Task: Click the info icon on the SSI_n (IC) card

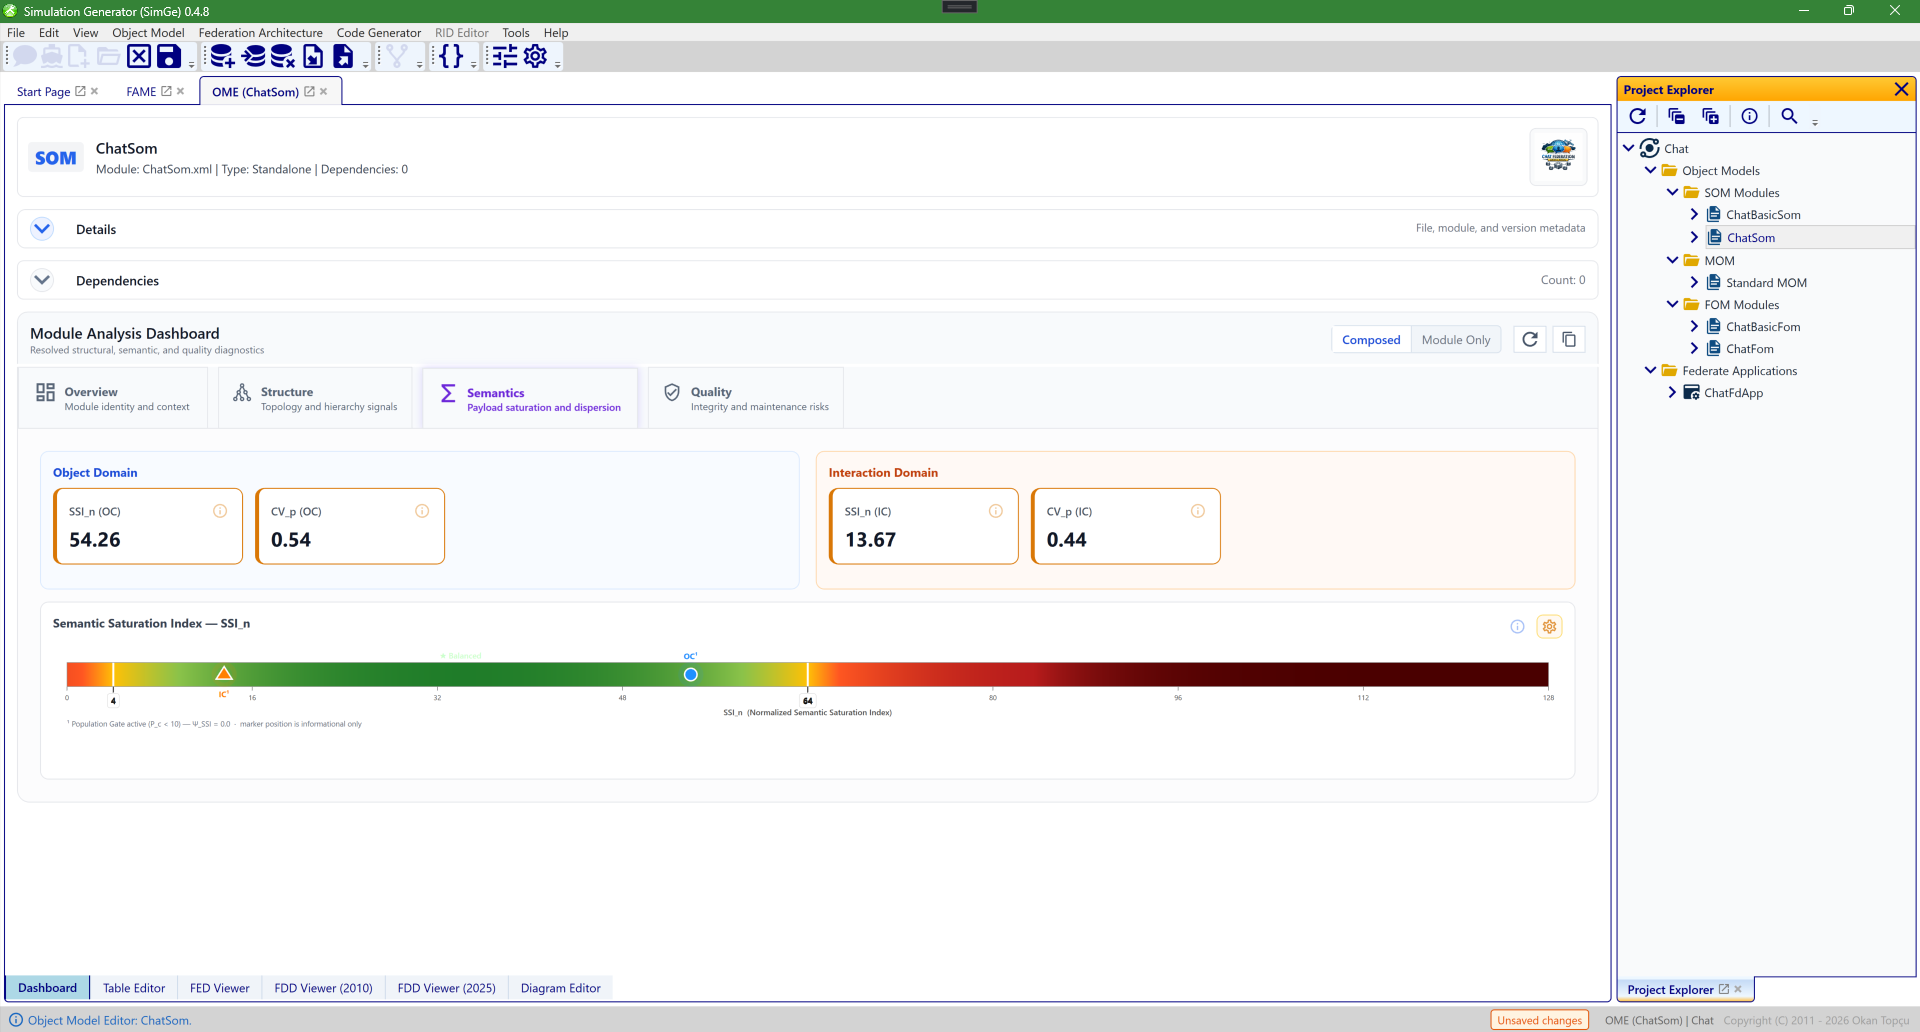Action: 996,511
